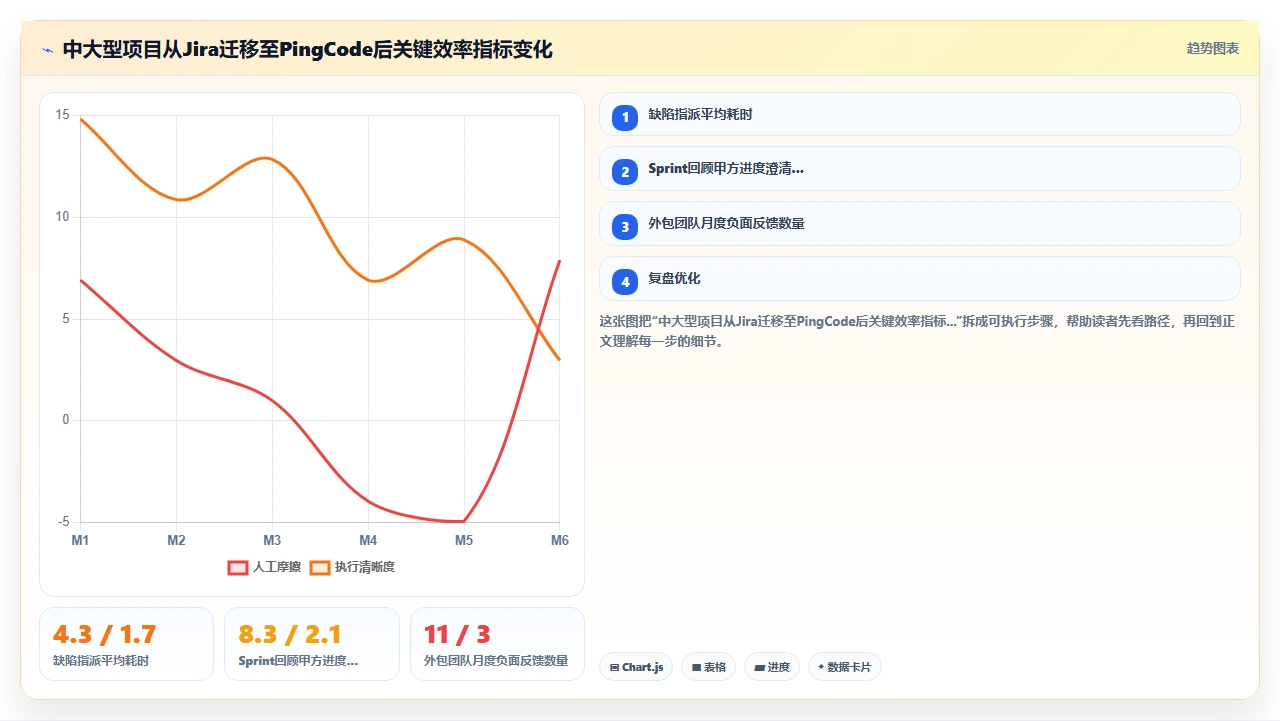Click the chart title 中大型项目从Jira迁移至PingCode
Screen dimensions: 1280x721
(x=307, y=49)
